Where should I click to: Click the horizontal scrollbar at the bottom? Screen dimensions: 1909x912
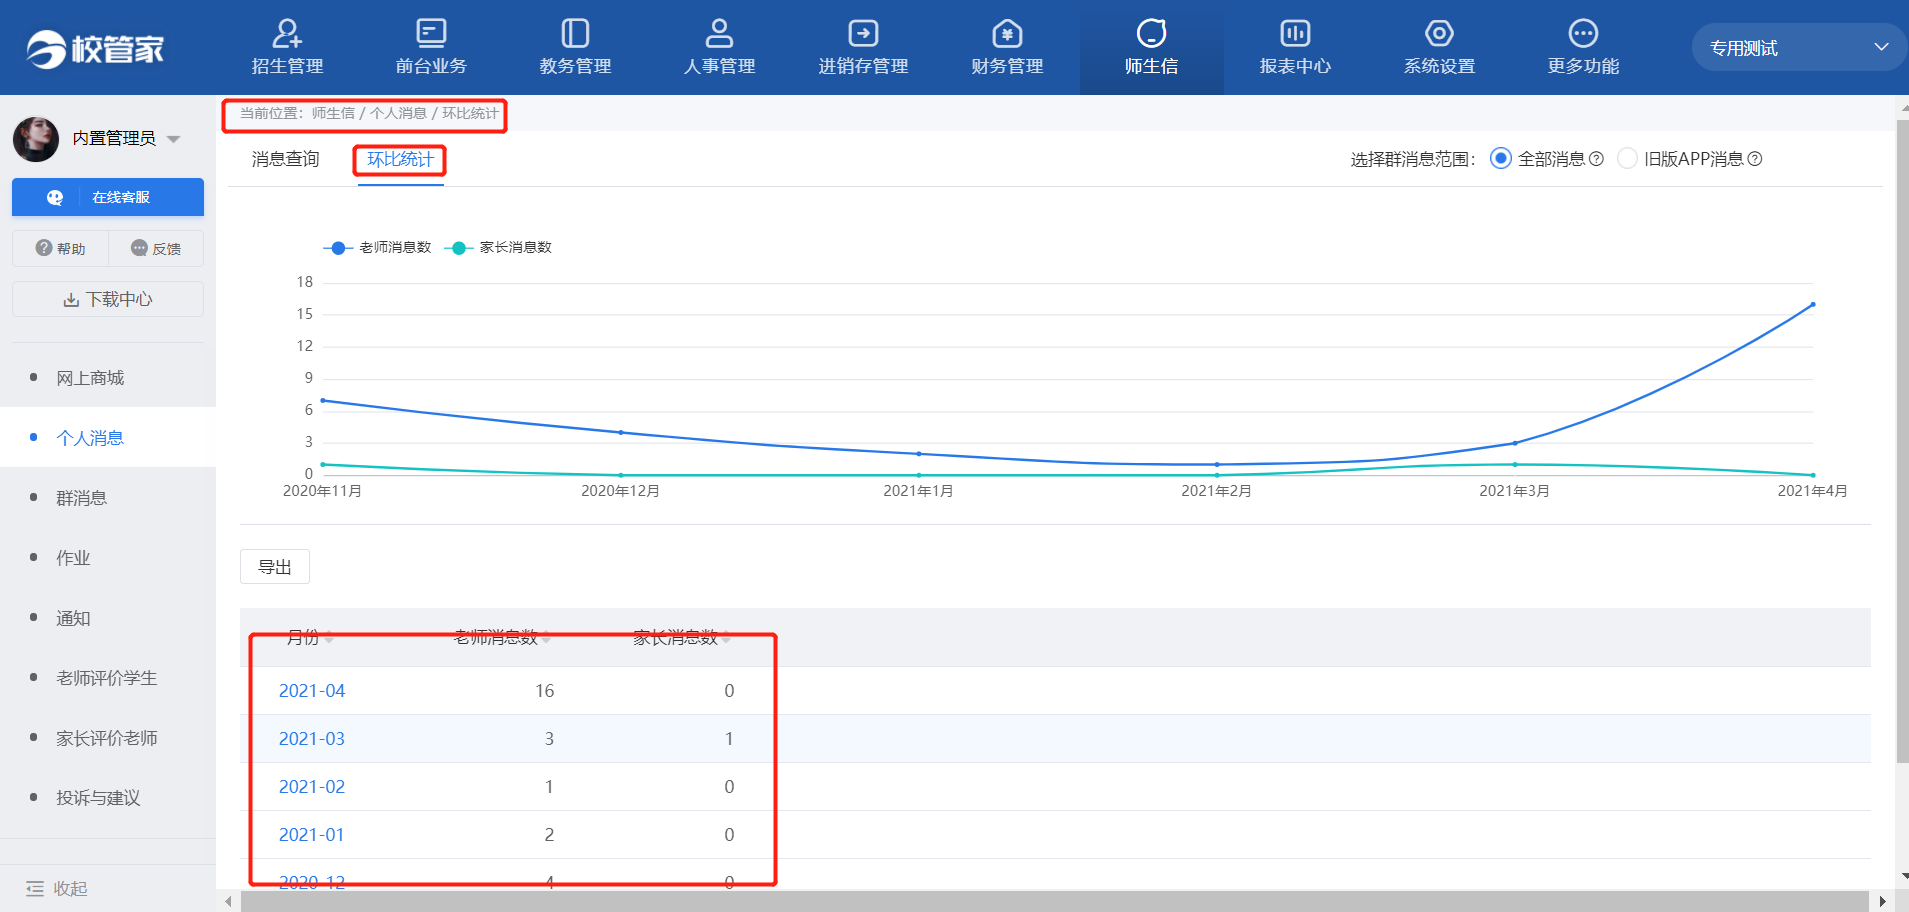[1054, 901]
